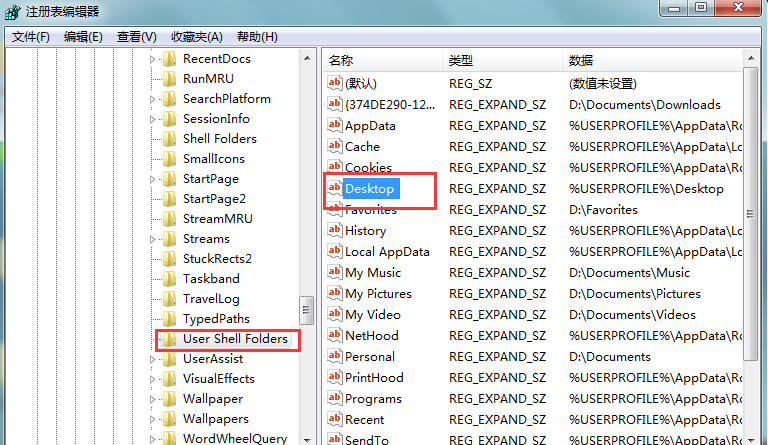
Task: Select the WordWheelQuery tree key
Action: click(235, 438)
